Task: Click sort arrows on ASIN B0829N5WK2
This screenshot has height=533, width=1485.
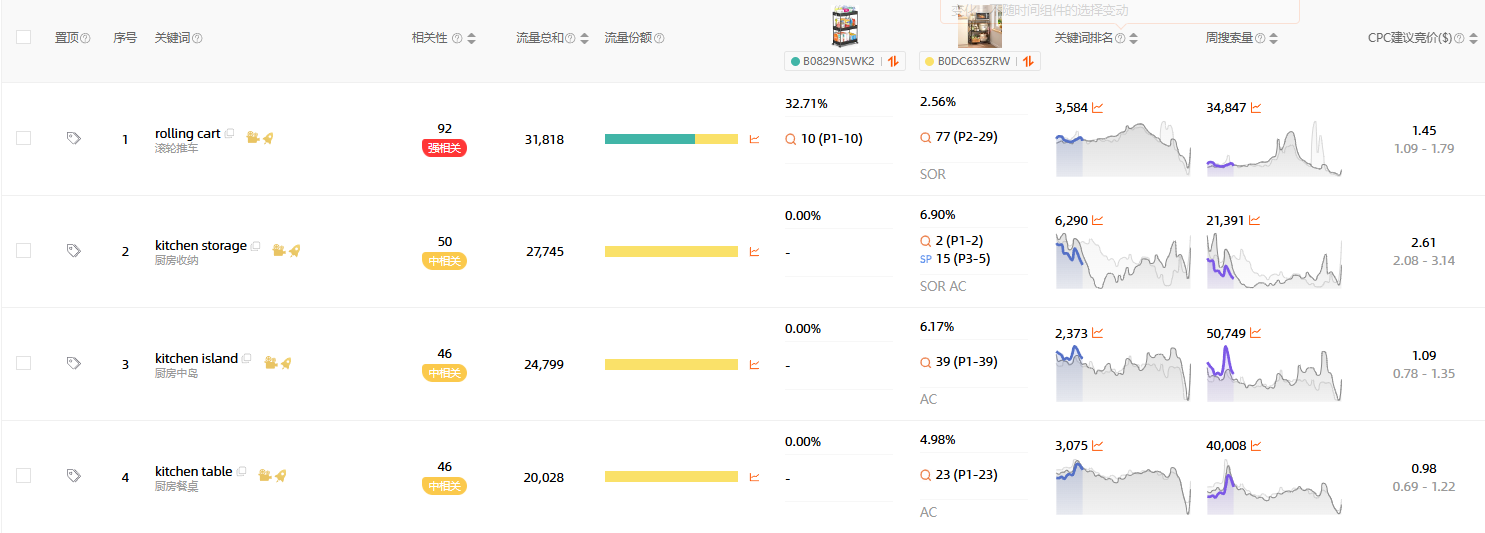Action: coord(893,61)
